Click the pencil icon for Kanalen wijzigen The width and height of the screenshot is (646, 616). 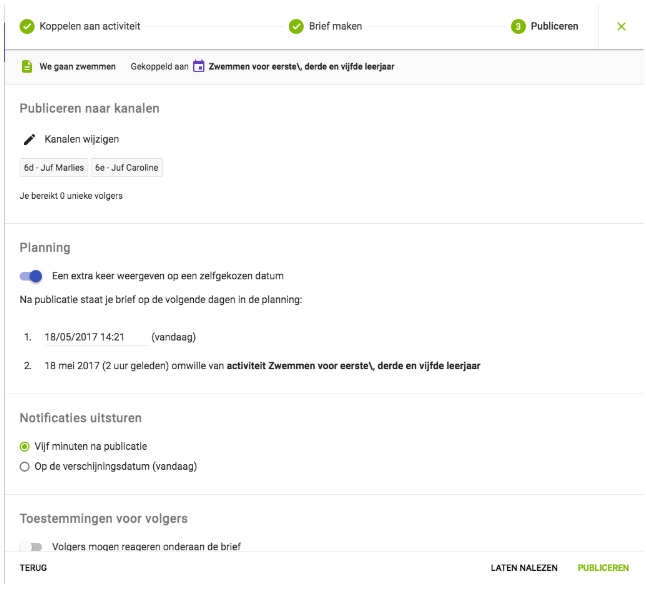coord(29,139)
